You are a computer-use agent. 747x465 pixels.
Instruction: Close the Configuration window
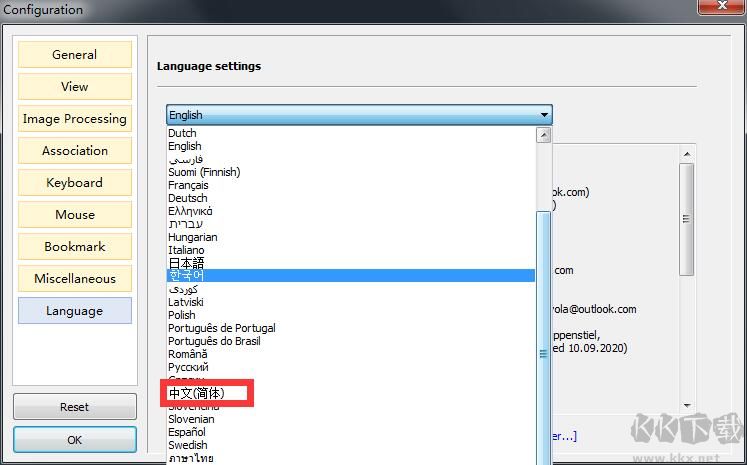[721, 5]
